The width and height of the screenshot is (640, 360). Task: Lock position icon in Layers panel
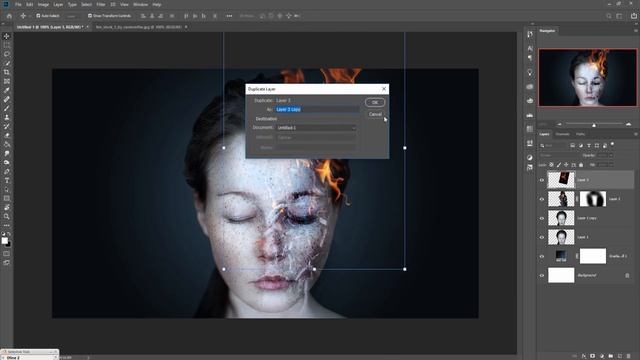(566, 164)
